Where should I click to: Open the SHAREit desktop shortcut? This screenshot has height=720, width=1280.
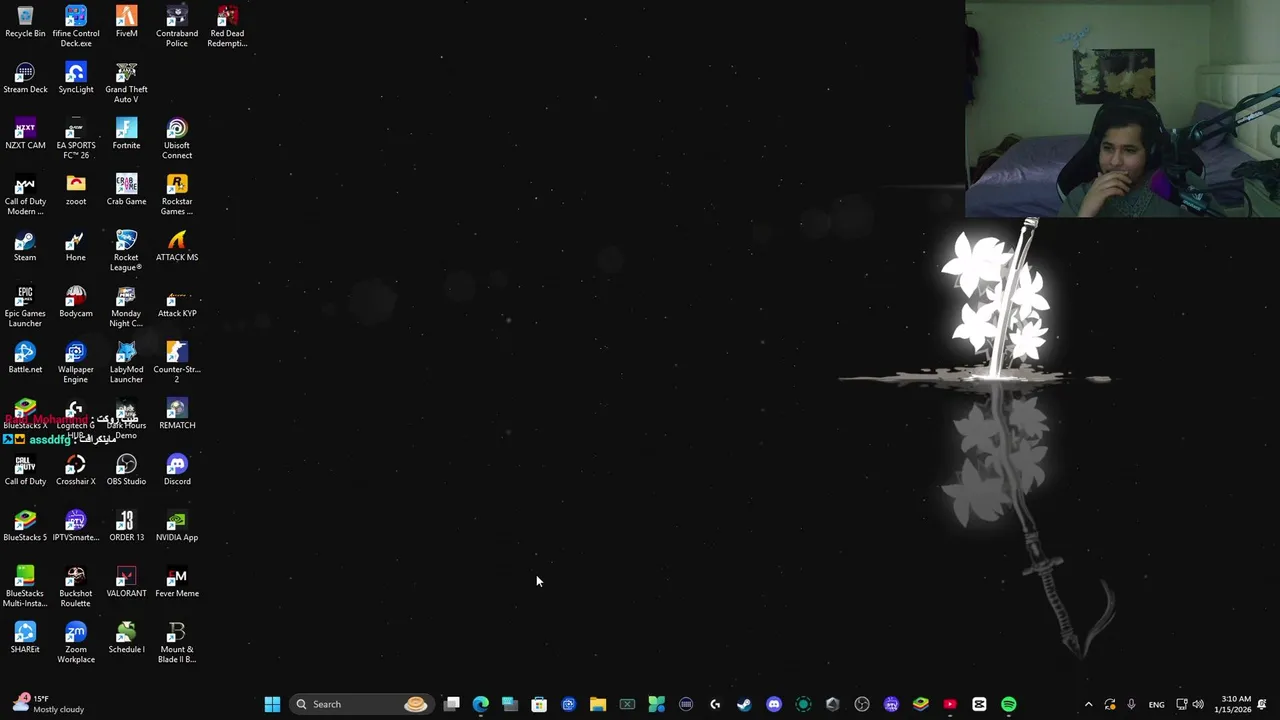tap(25, 638)
